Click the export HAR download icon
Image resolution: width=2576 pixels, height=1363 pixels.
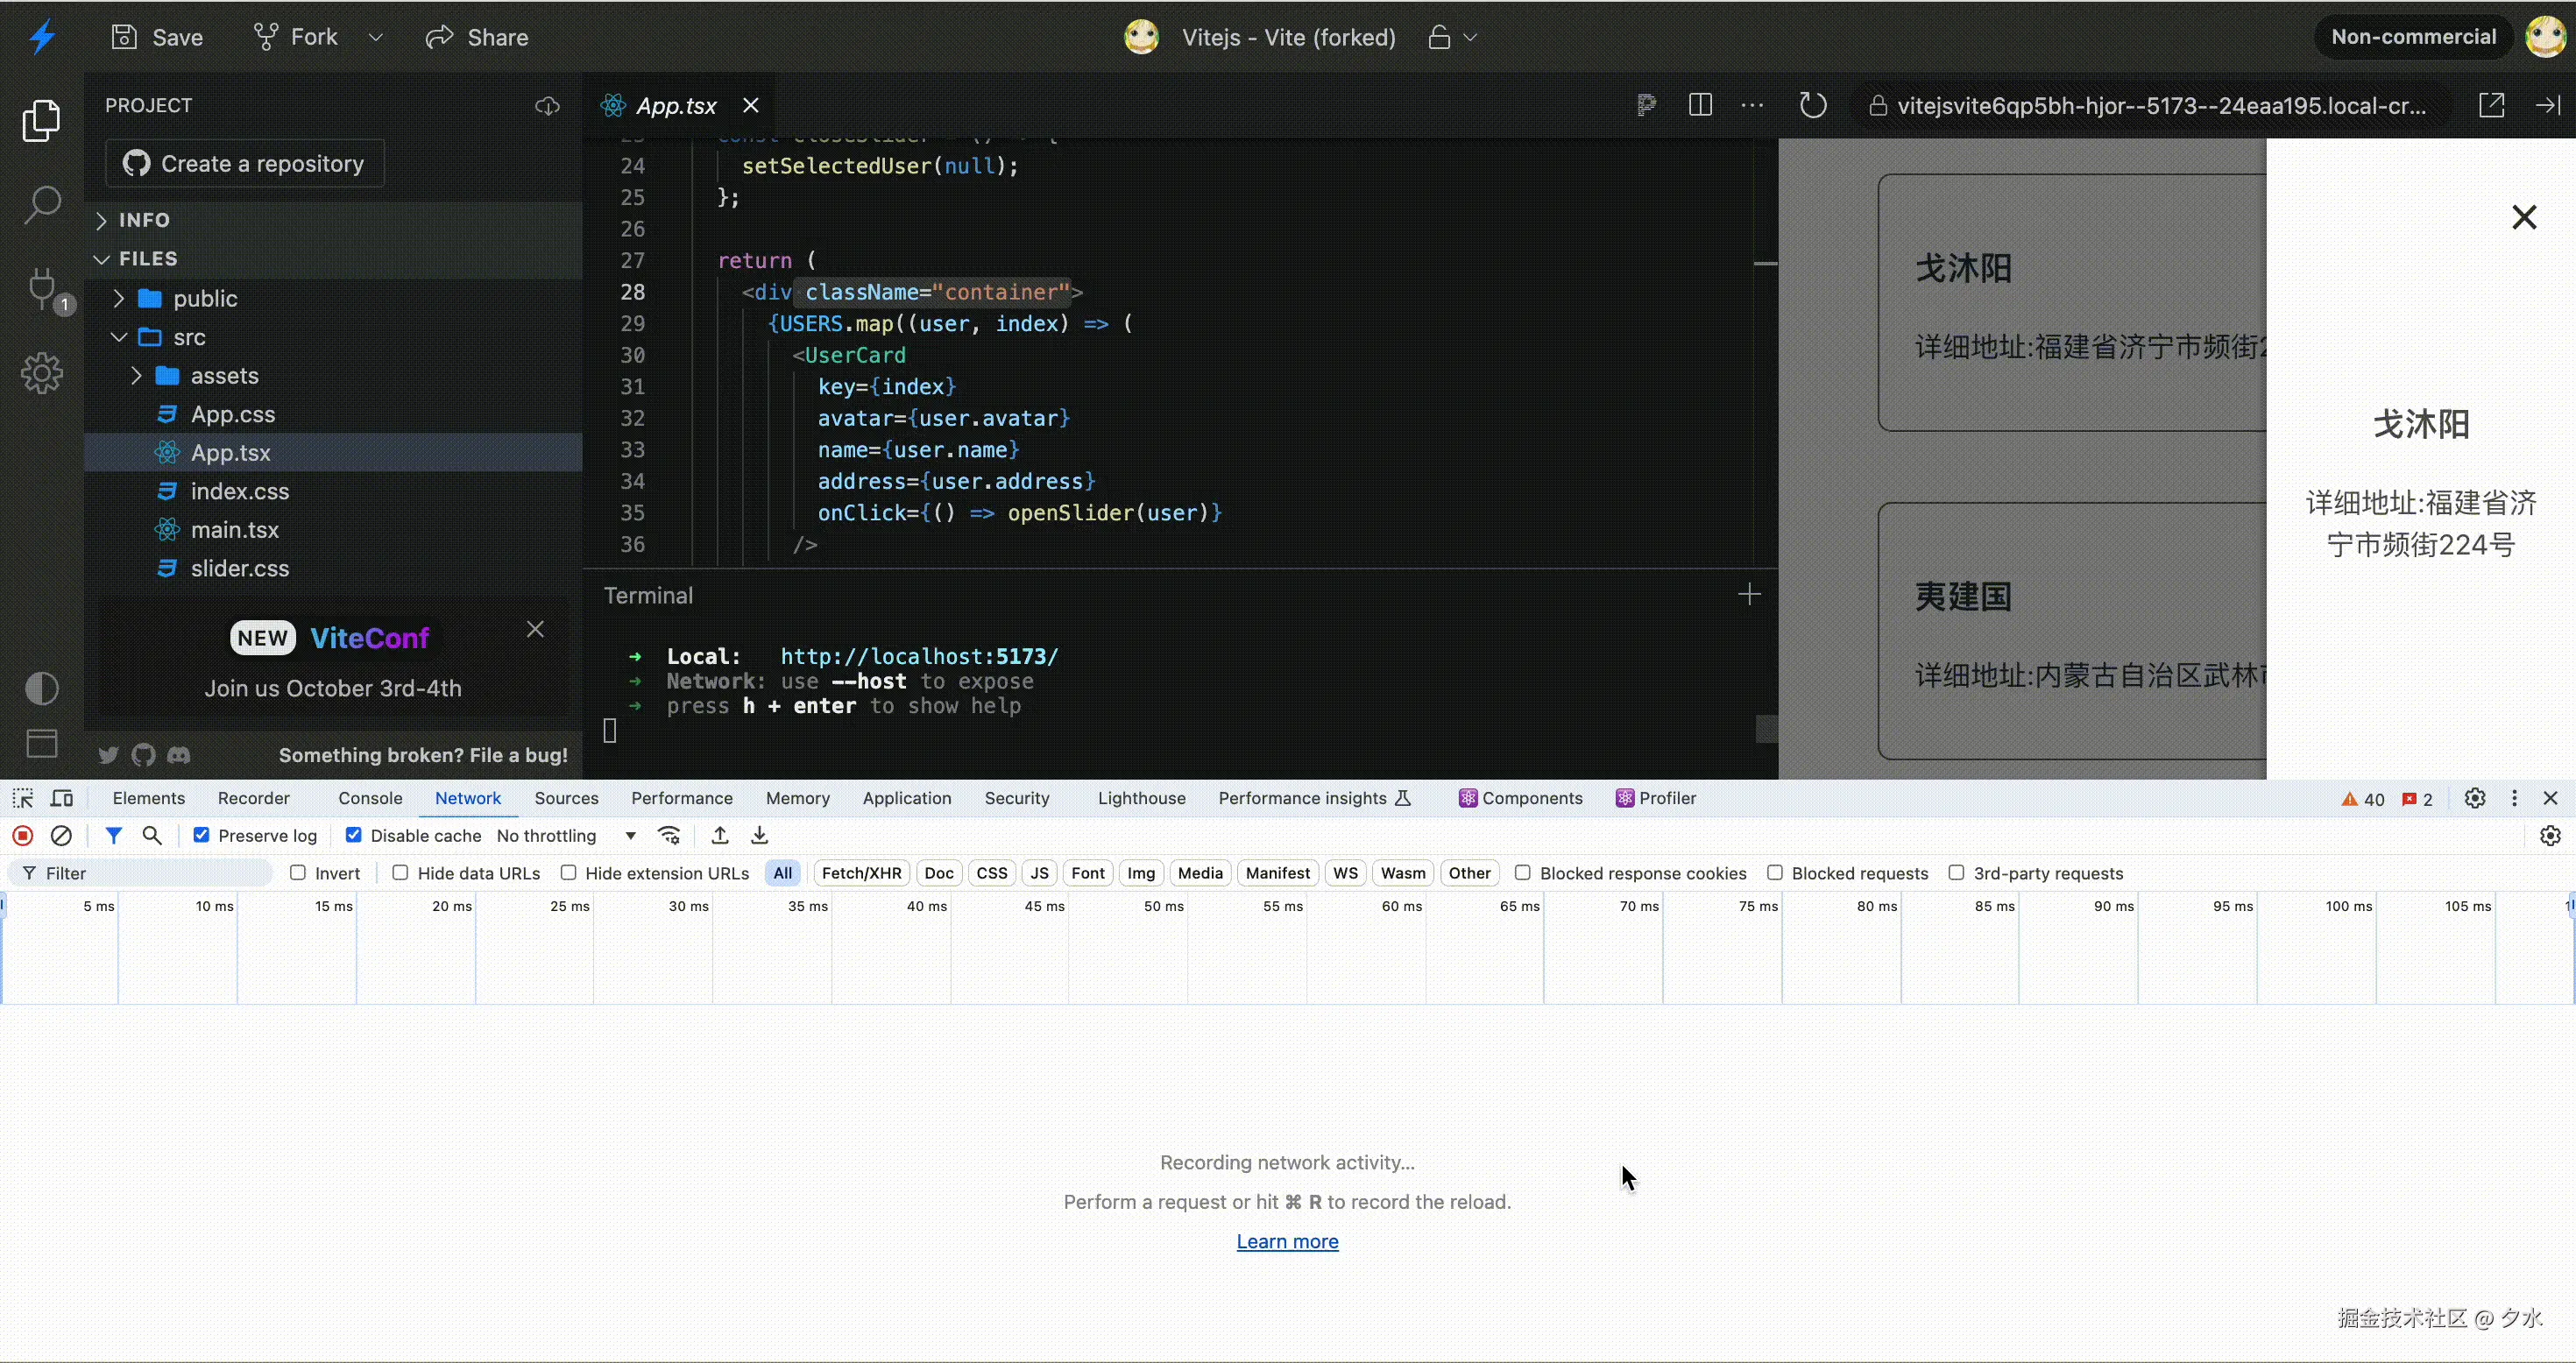click(759, 835)
